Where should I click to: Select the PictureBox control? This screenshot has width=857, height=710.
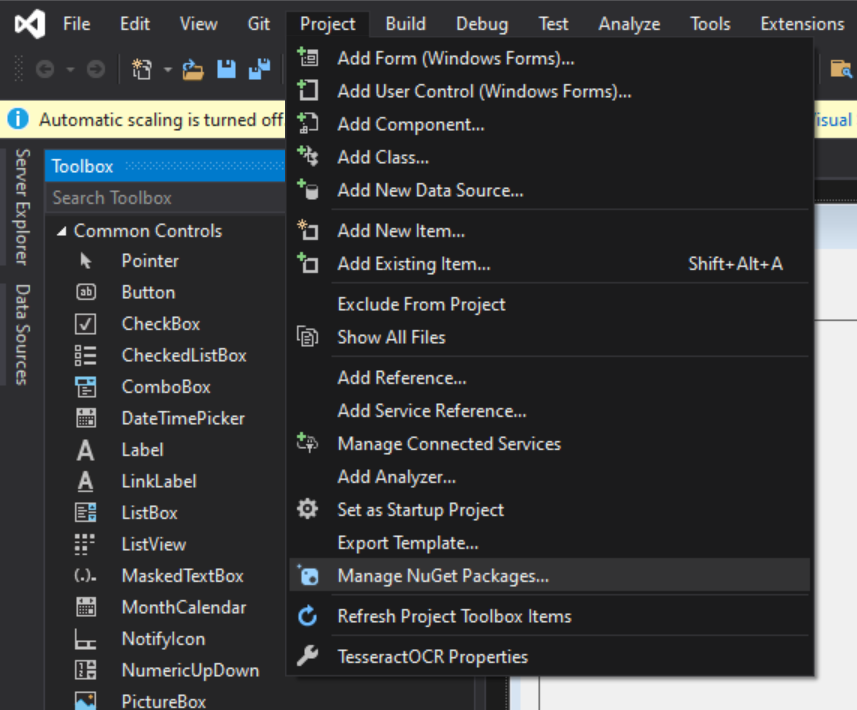(x=165, y=700)
